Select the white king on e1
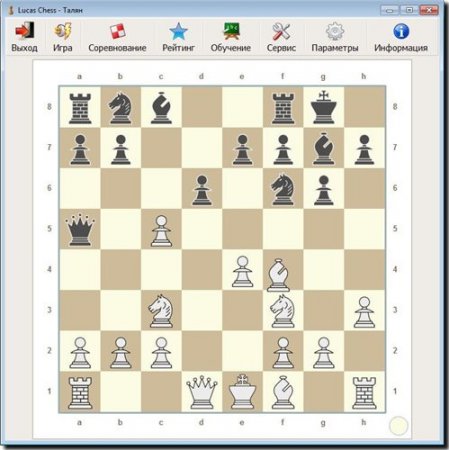Viewport: 449px width, 450px height. (x=242, y=392)
